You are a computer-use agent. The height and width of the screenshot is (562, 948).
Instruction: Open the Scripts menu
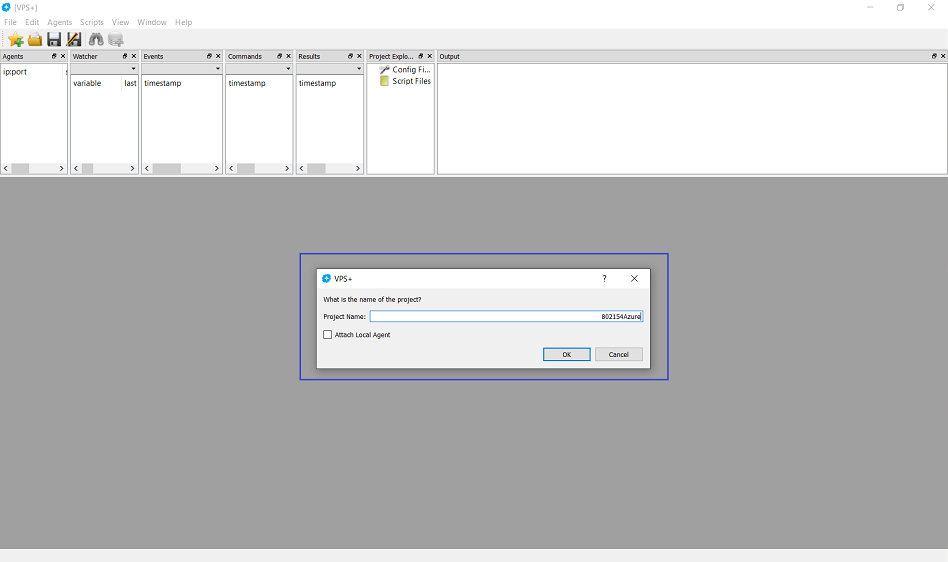point(92,22)
